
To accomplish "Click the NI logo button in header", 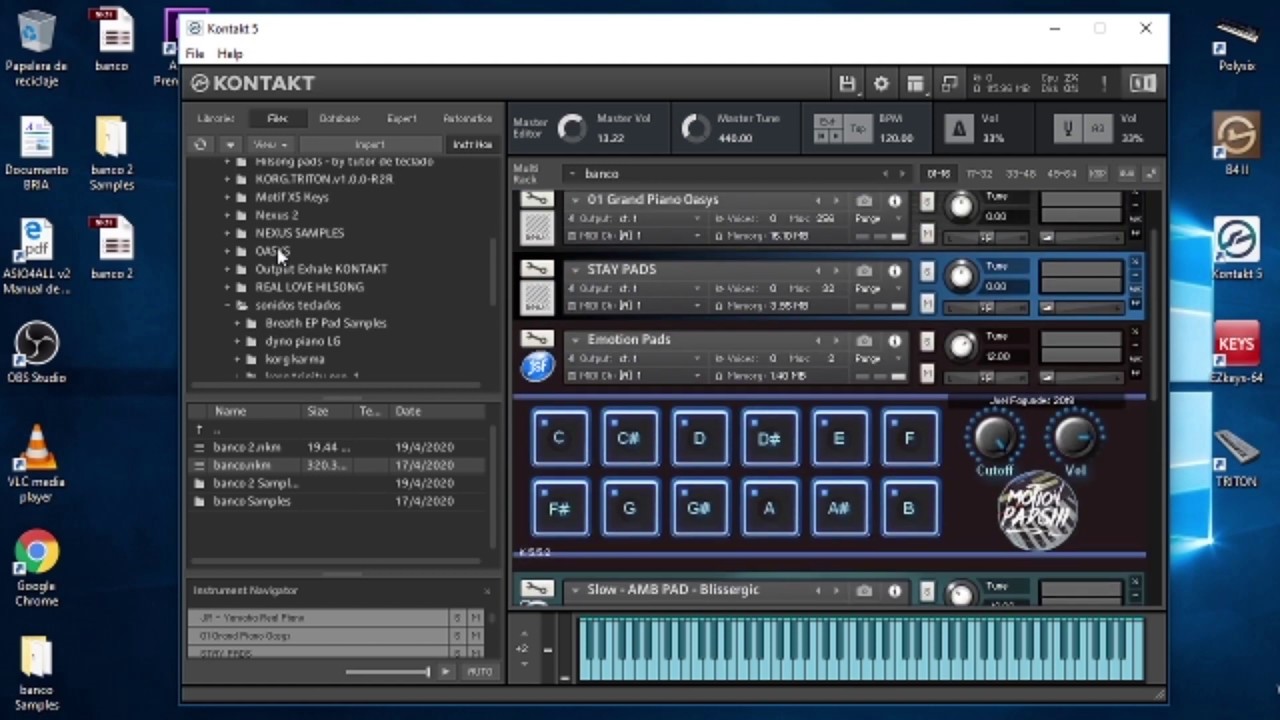I will pos(1142,84).
